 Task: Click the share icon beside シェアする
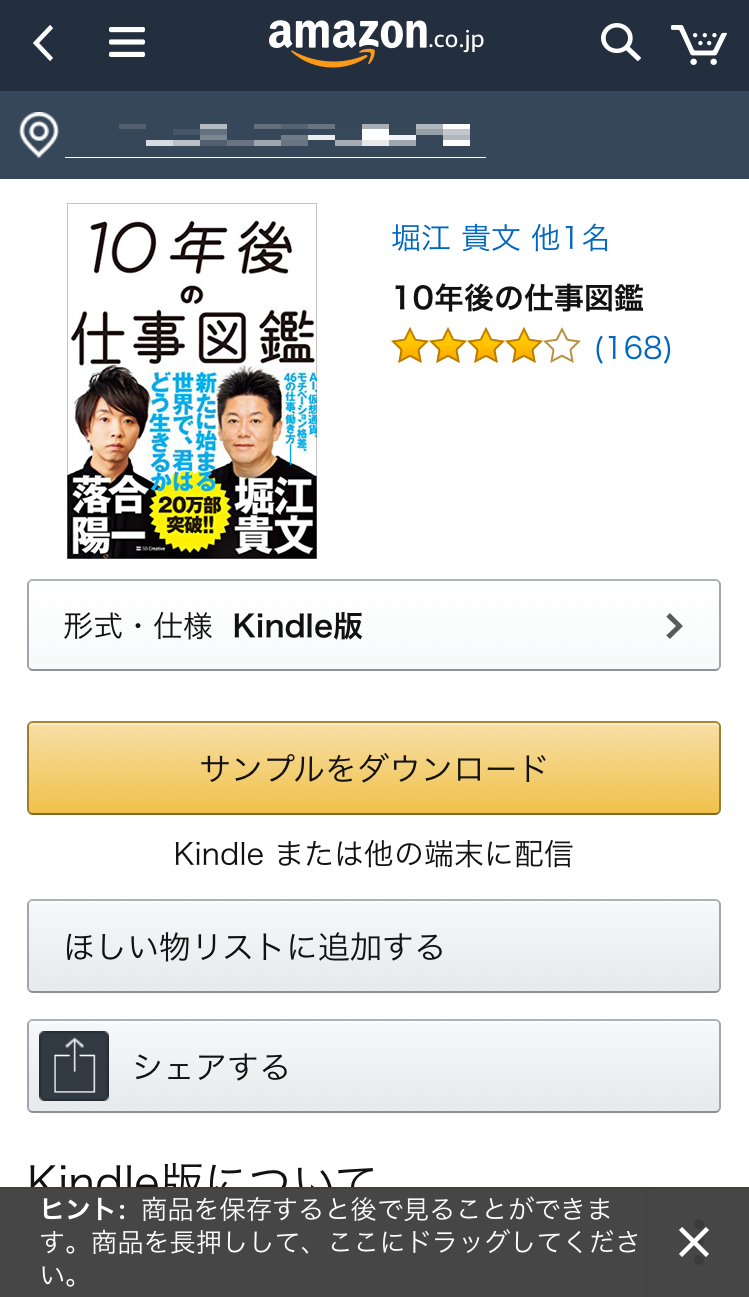tap(74, 1066)
